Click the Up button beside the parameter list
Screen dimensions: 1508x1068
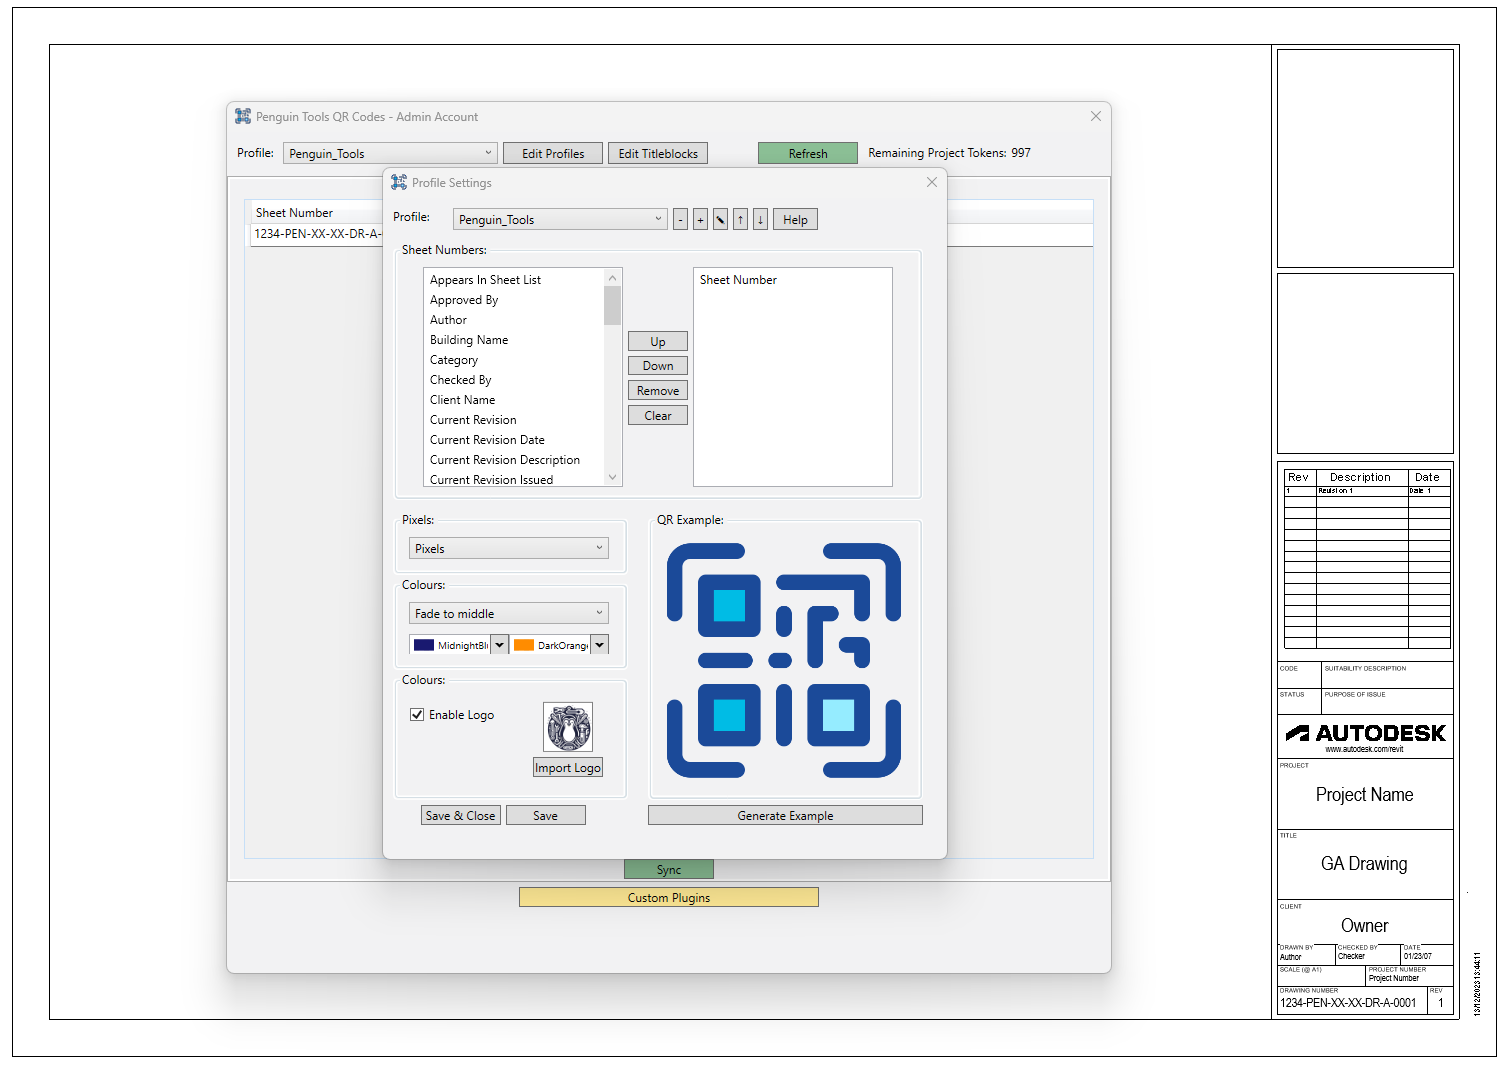click(x=658, y=341)
